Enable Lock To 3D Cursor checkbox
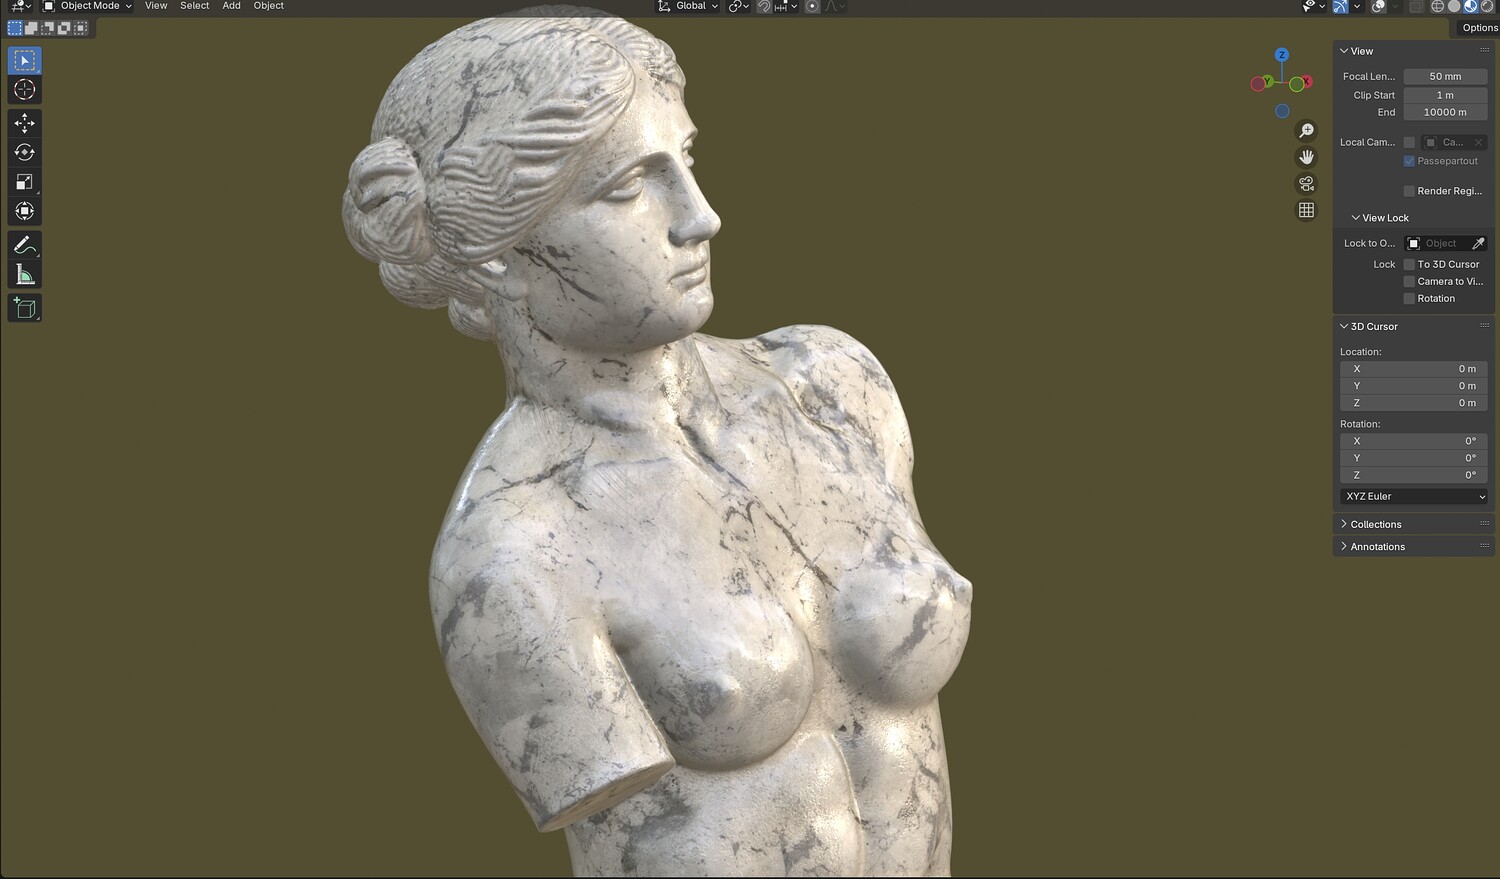This screenshot has width=1500, height=879. tap(1409, 264)
